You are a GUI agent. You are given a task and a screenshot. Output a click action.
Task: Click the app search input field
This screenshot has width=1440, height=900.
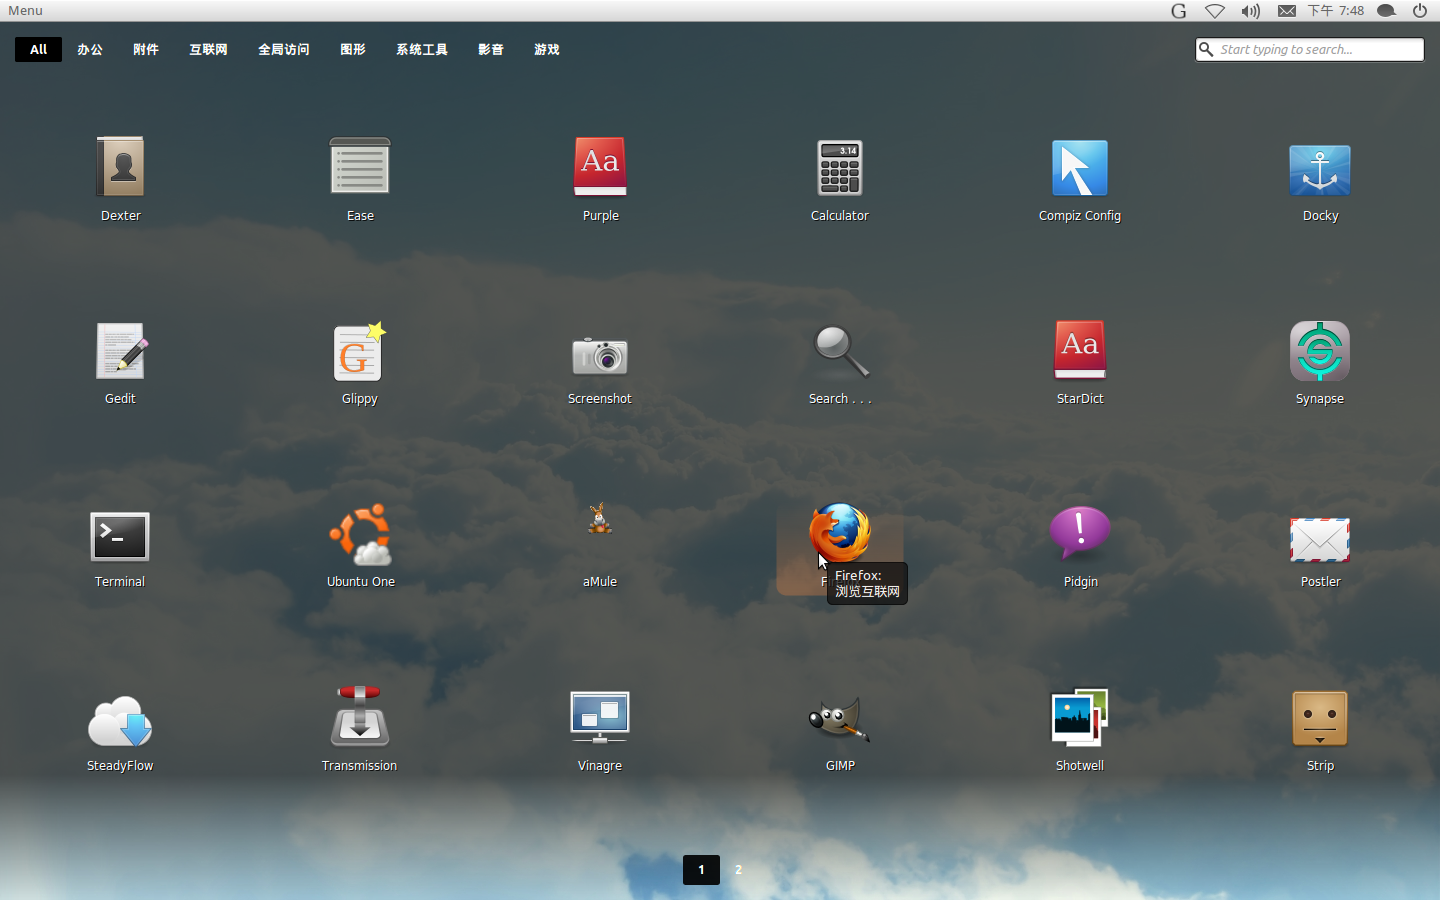(1310, 49)
